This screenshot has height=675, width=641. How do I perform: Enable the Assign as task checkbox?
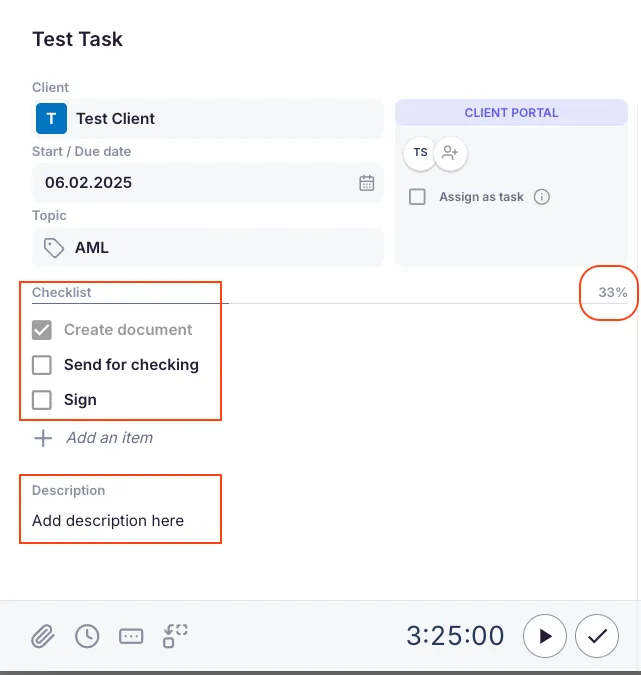pos(417,197)
